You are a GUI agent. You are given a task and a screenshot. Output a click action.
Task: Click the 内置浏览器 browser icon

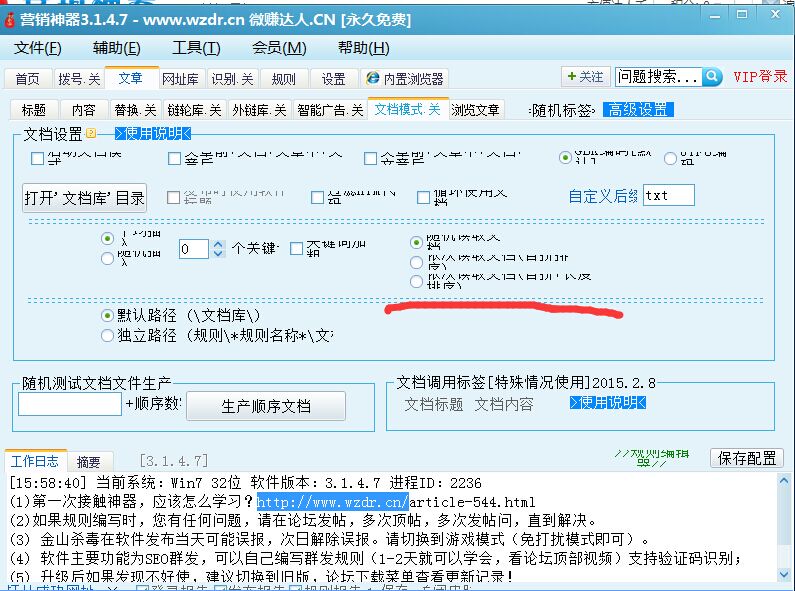(x=372, y=79)
